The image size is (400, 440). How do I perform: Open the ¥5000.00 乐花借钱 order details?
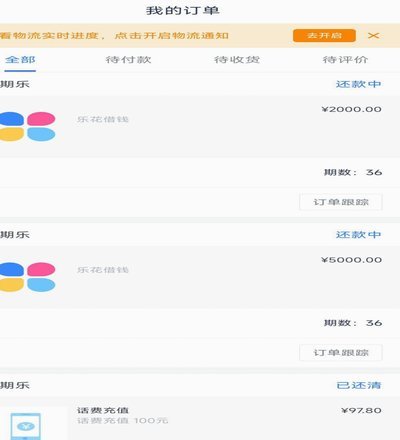[x=200, y=277]
